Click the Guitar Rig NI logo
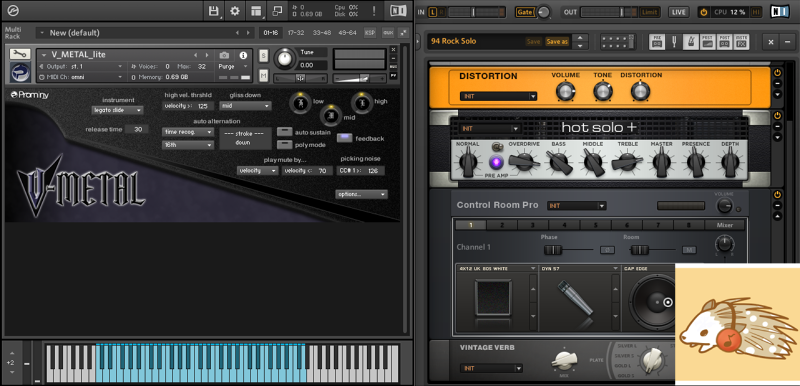 780,11
